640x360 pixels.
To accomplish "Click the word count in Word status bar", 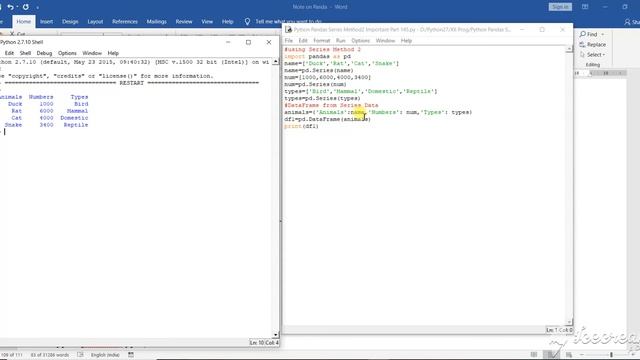I will click(x=50, y=355).
